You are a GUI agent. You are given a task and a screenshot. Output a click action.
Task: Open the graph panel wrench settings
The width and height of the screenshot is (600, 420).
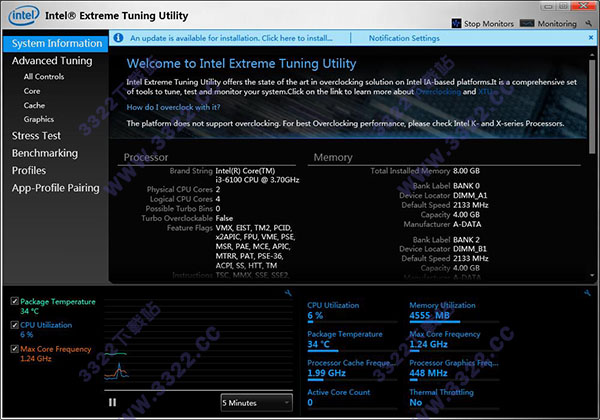coord(288,293)
